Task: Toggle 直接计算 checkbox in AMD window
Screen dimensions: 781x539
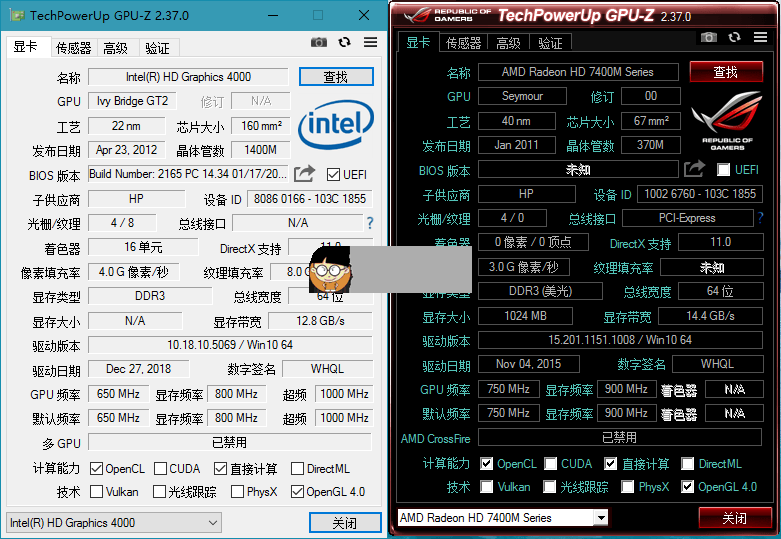Action: click(611, 464)
